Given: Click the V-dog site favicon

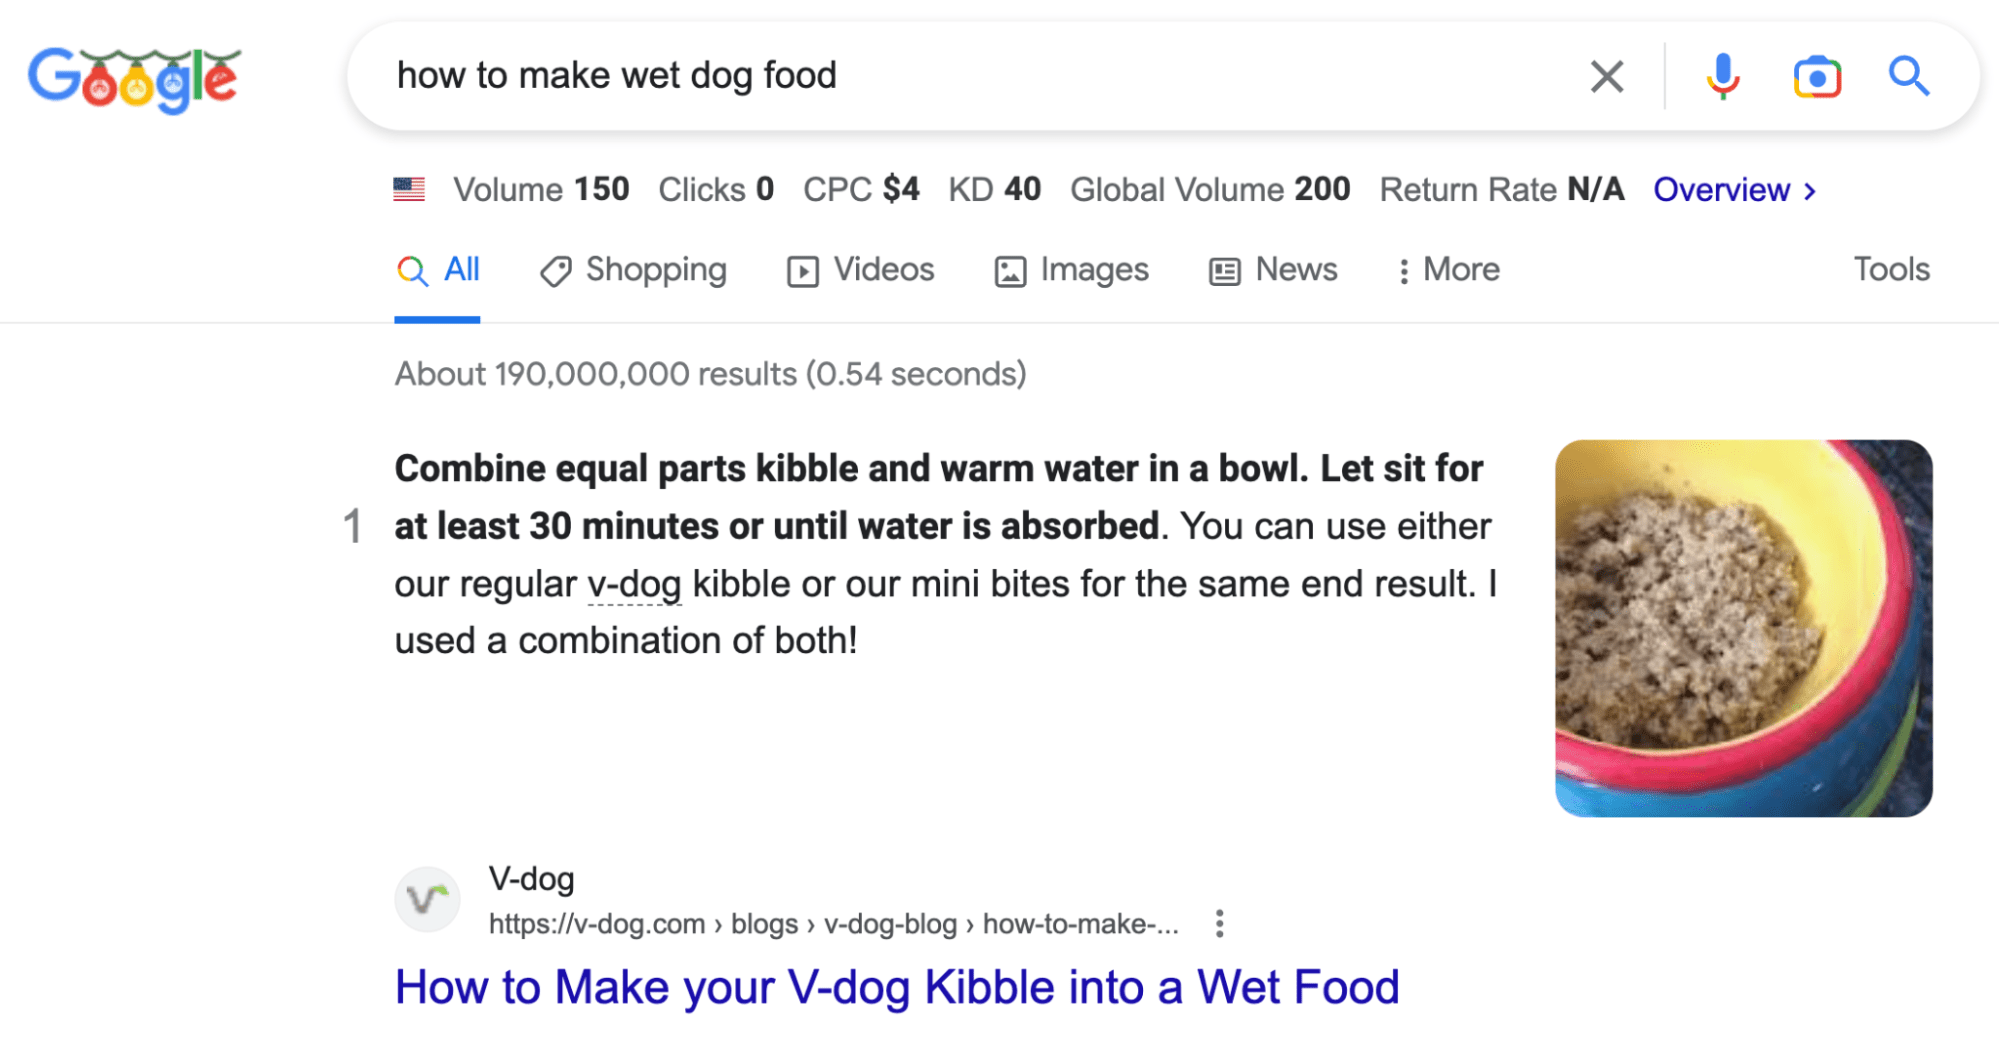Looking at the screenshot, I should pos(427,899).
